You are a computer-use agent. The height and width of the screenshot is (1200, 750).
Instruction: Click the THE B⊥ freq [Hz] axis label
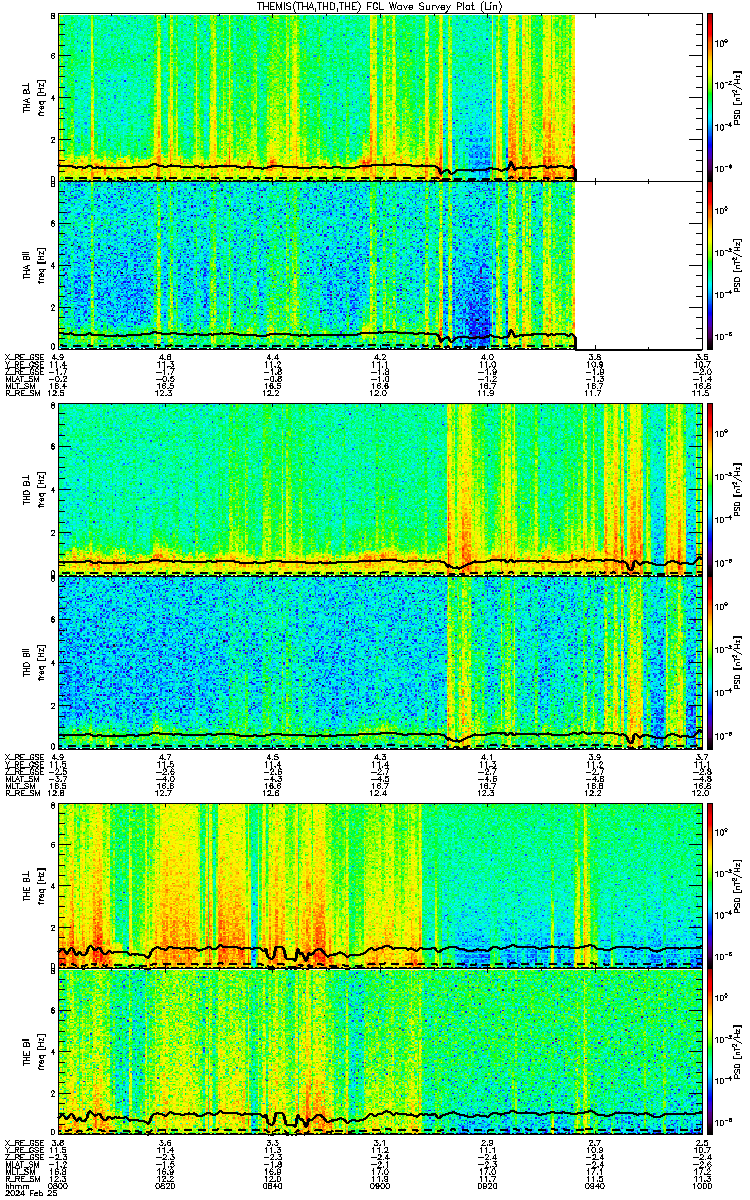40,884
